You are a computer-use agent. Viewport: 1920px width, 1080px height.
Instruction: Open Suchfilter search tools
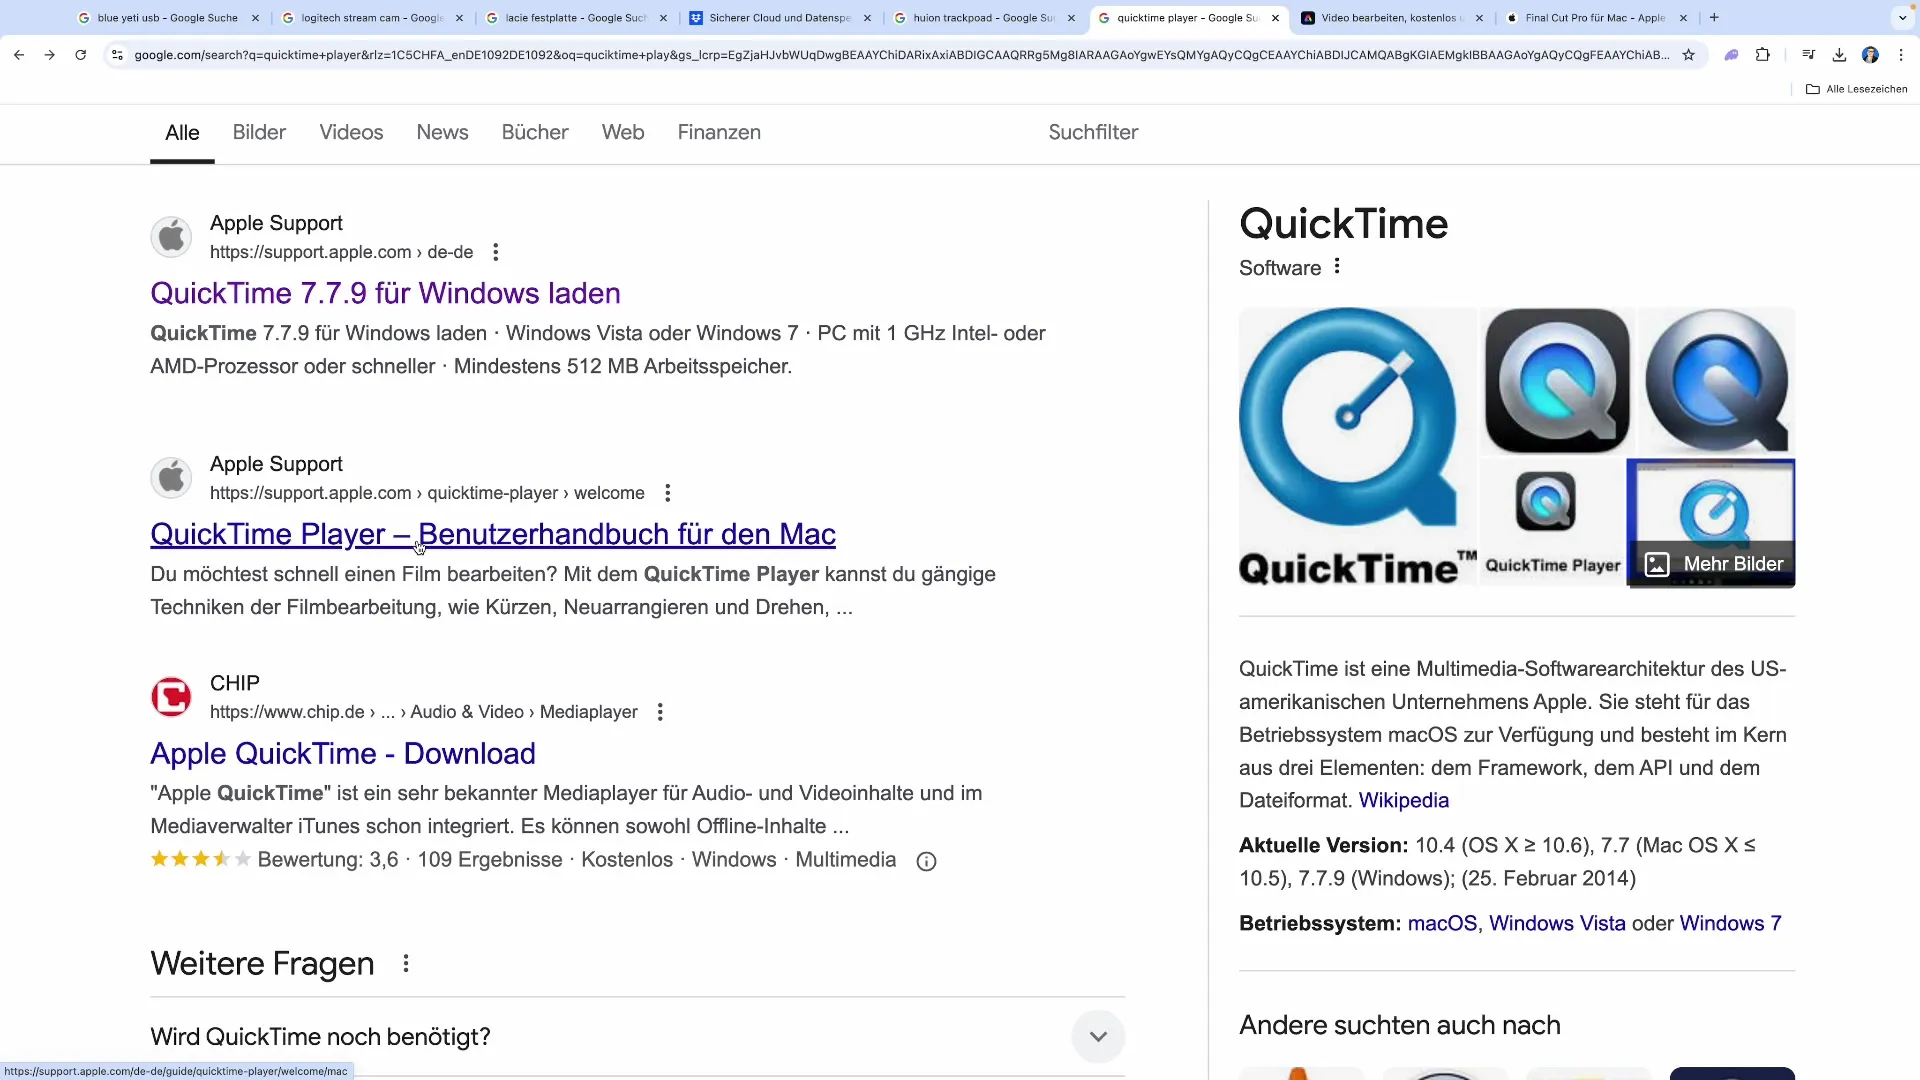[x=1092, y=132]
